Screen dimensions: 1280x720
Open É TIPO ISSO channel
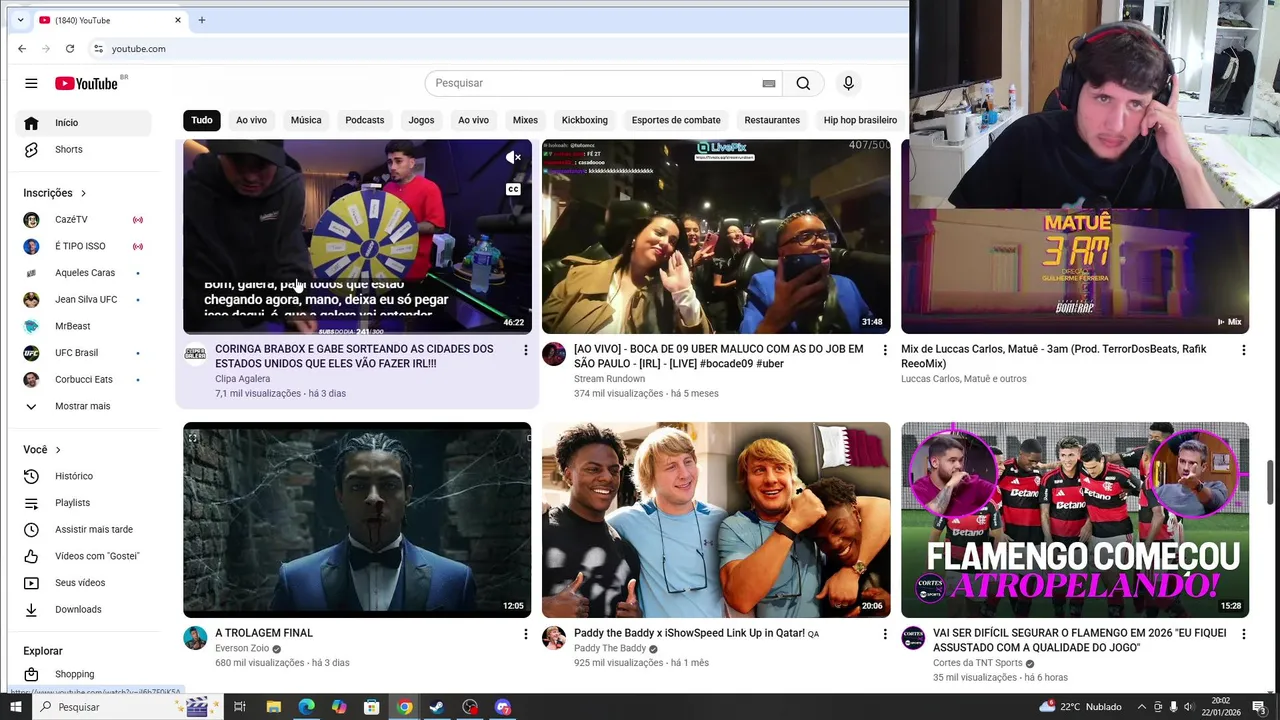(x=84, y=246)
